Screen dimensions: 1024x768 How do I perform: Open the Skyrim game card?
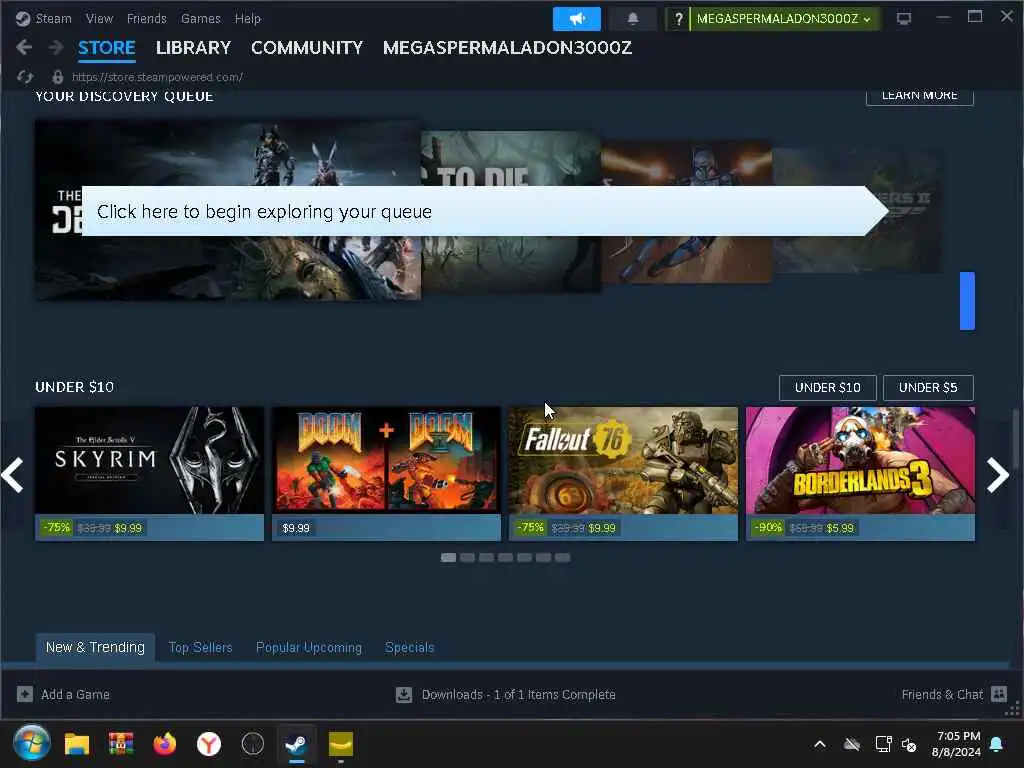click(x=150, y=473)
